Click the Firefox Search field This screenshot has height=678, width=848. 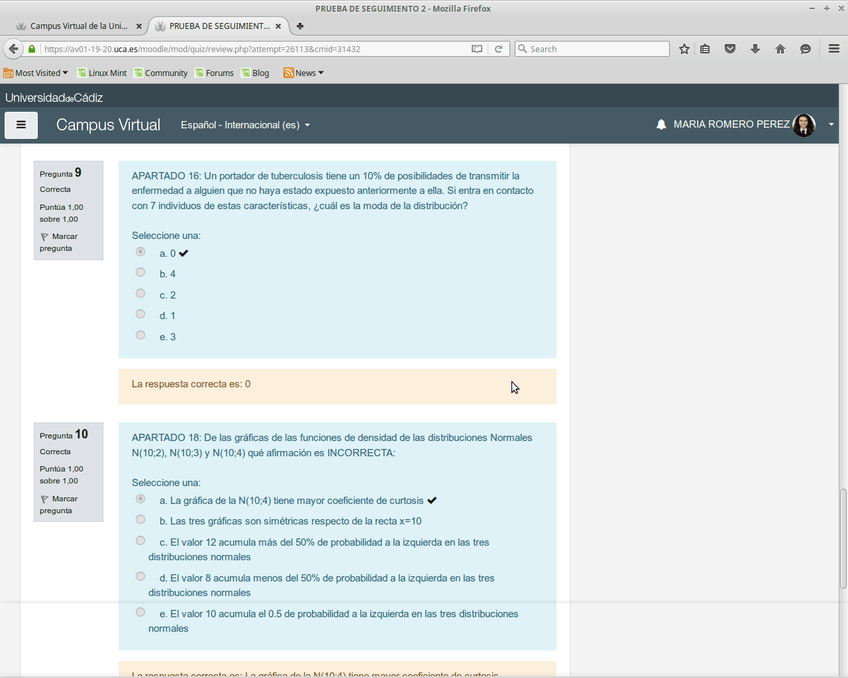(x=592, y=49)
